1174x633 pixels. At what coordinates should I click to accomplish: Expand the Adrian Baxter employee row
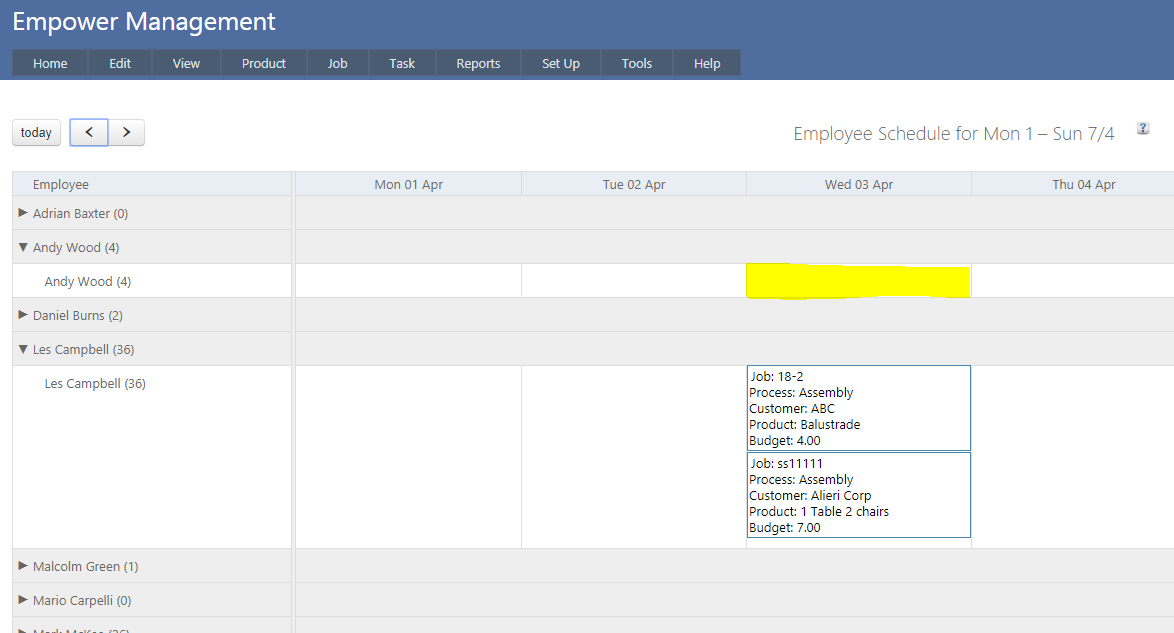tap(23, 213)
